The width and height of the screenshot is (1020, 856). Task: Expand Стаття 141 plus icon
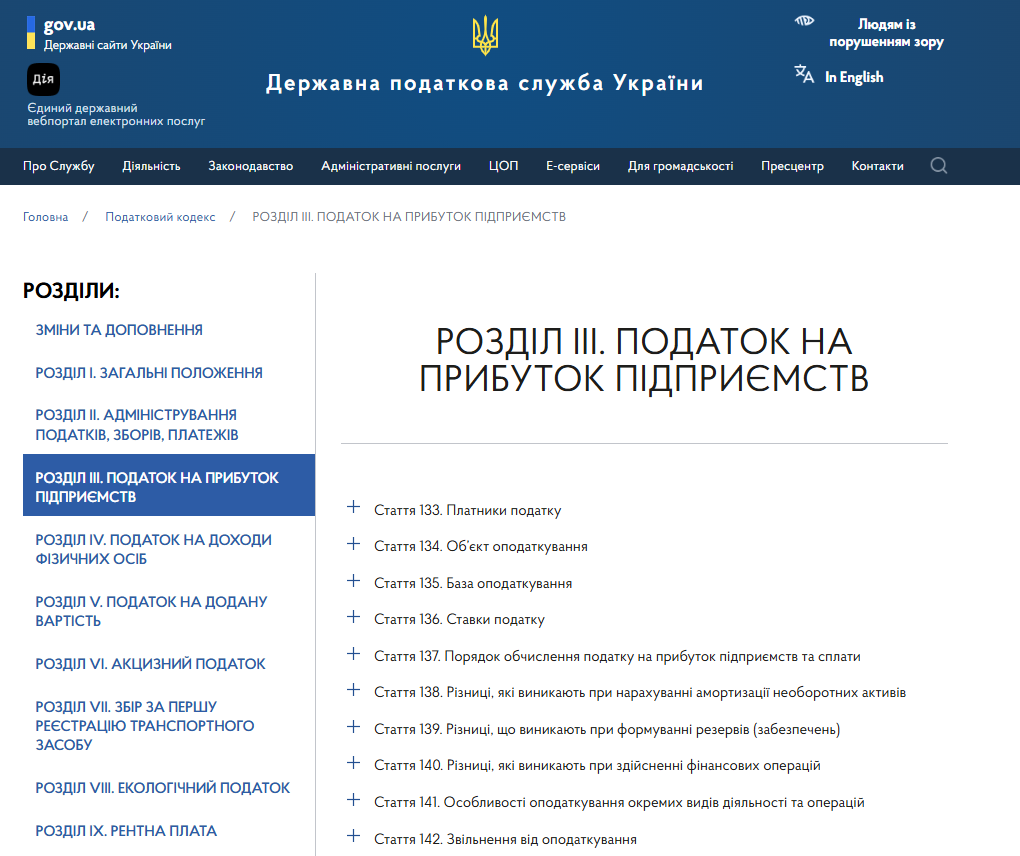pos(353,799)
